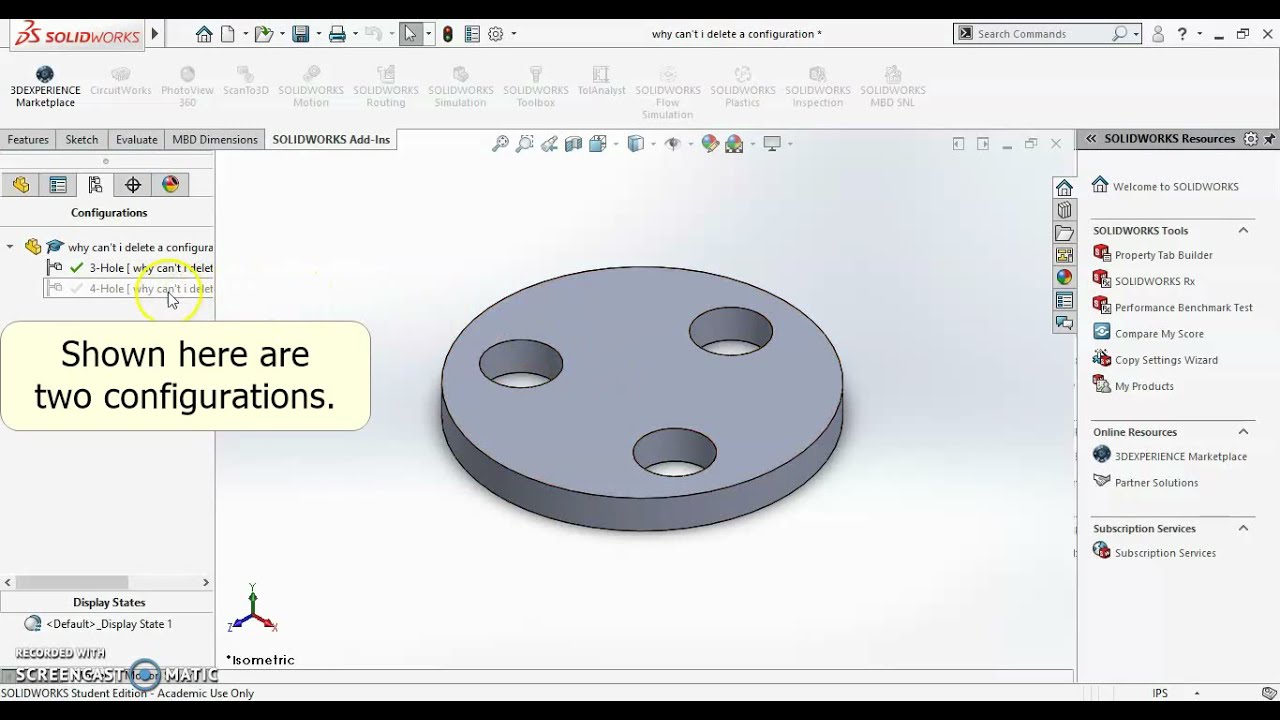Switch to DimXpertManager tab icon
Screen dimensions: 1280x720
click(x=133, y=185)
